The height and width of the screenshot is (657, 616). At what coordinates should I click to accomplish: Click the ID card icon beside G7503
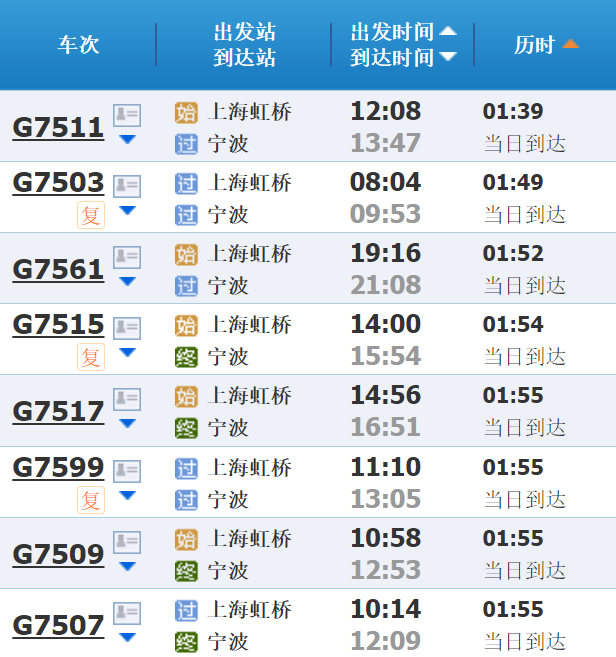click(127, 186)
